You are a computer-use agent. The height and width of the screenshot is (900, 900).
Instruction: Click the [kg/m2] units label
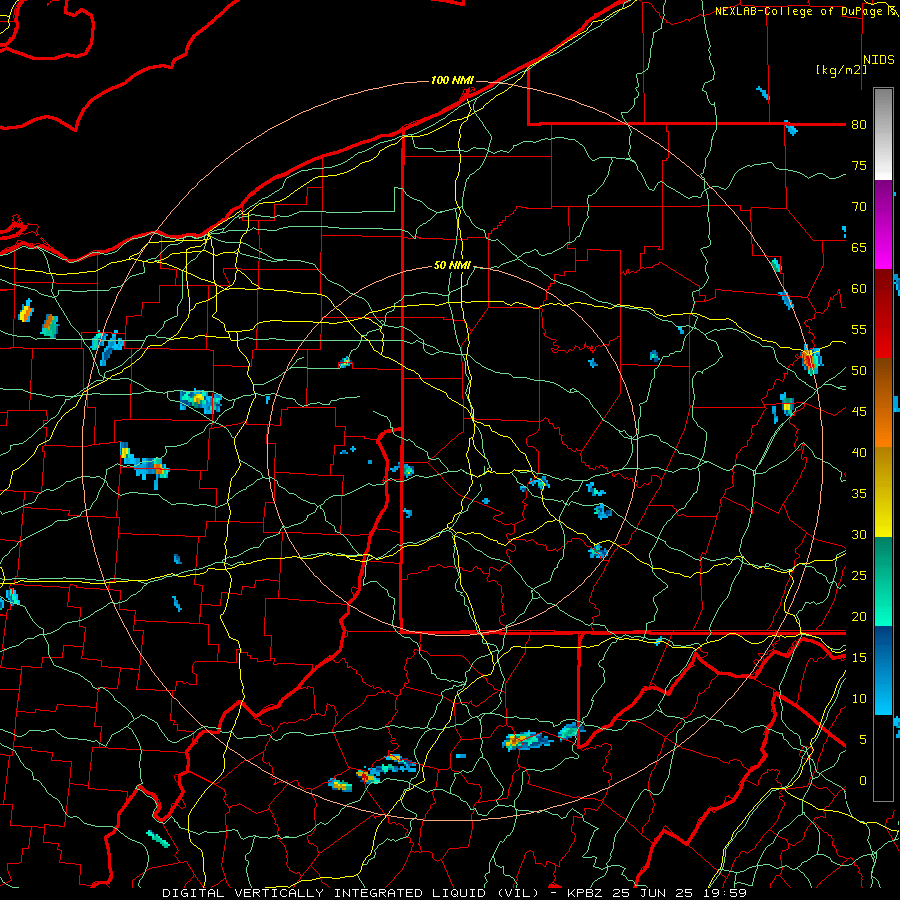[841, 70]
